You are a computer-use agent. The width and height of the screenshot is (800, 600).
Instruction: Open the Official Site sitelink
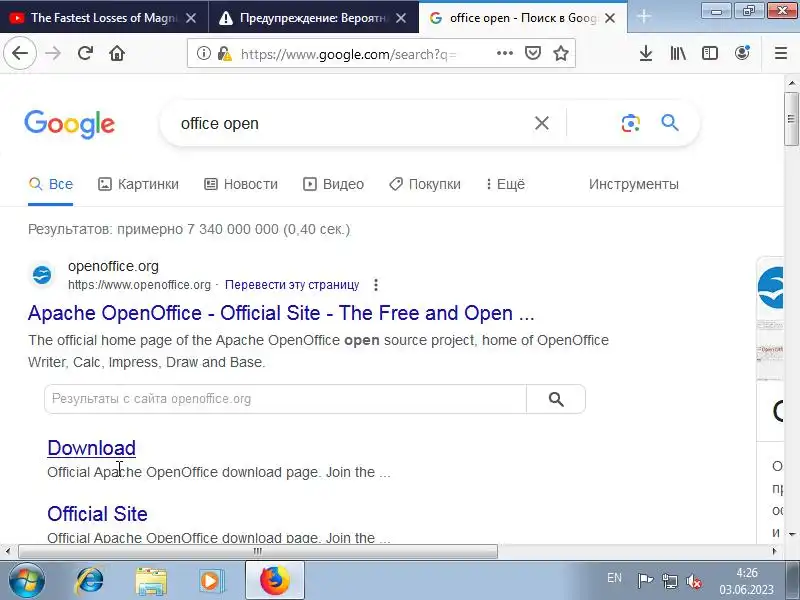coord(97,514)
